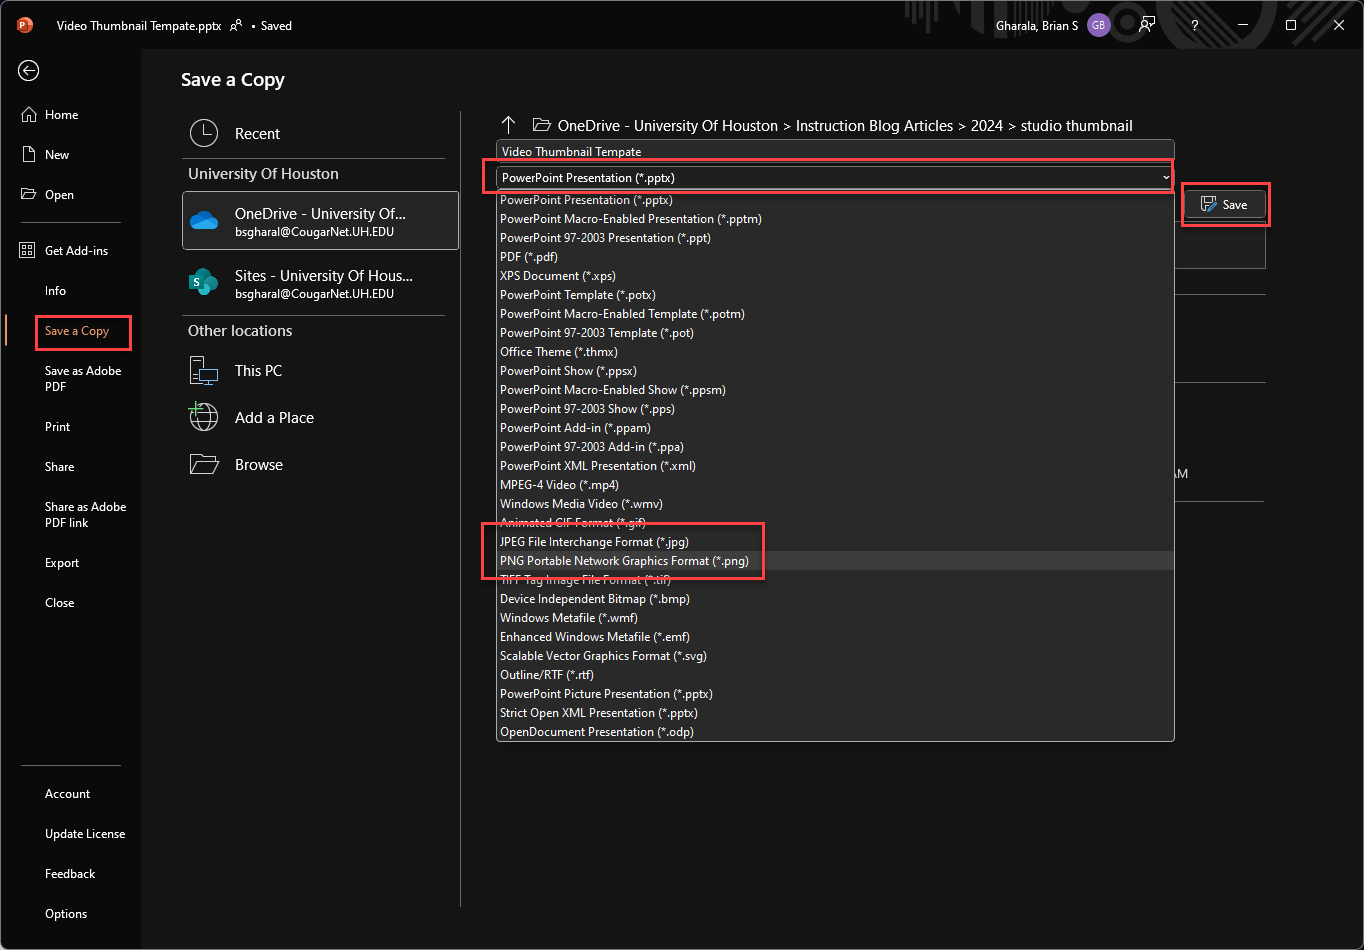Click Update License

coord(85,834)
